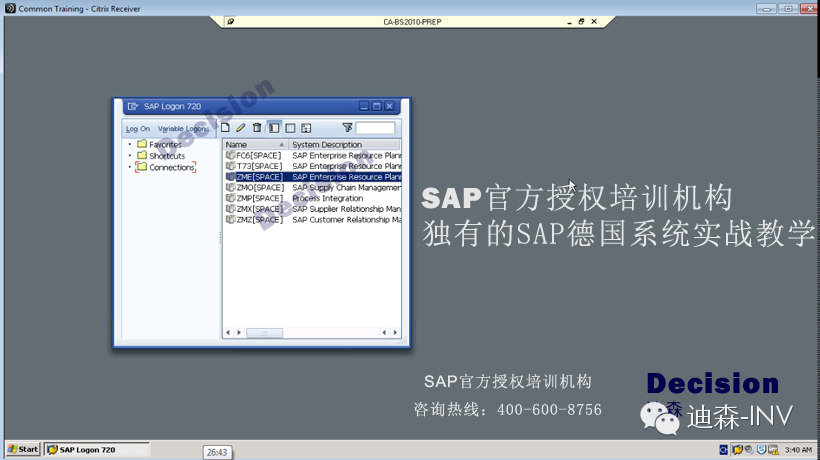Click the filter funnel icon
This screenshot has width=820, height=460.
[x=347, y=127]
